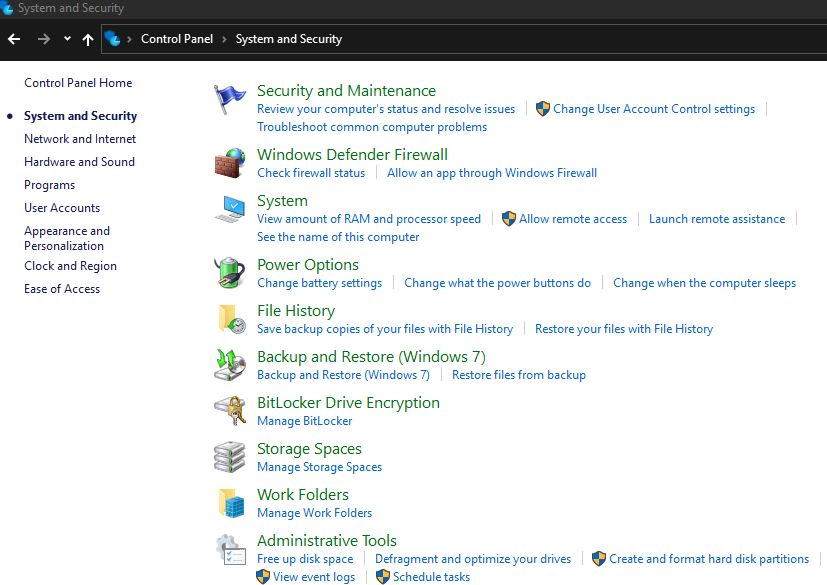Open the recent locations dropdown chevron
This screenshot has height=585, width=827.
[66, 38]
